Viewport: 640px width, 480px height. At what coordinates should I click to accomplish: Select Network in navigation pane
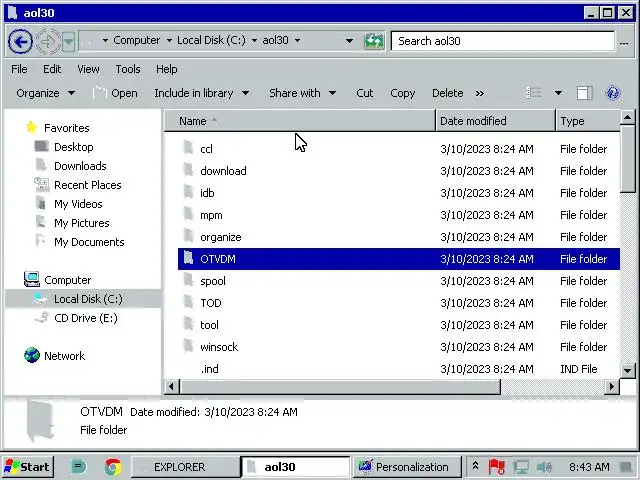tap(64, 356)
